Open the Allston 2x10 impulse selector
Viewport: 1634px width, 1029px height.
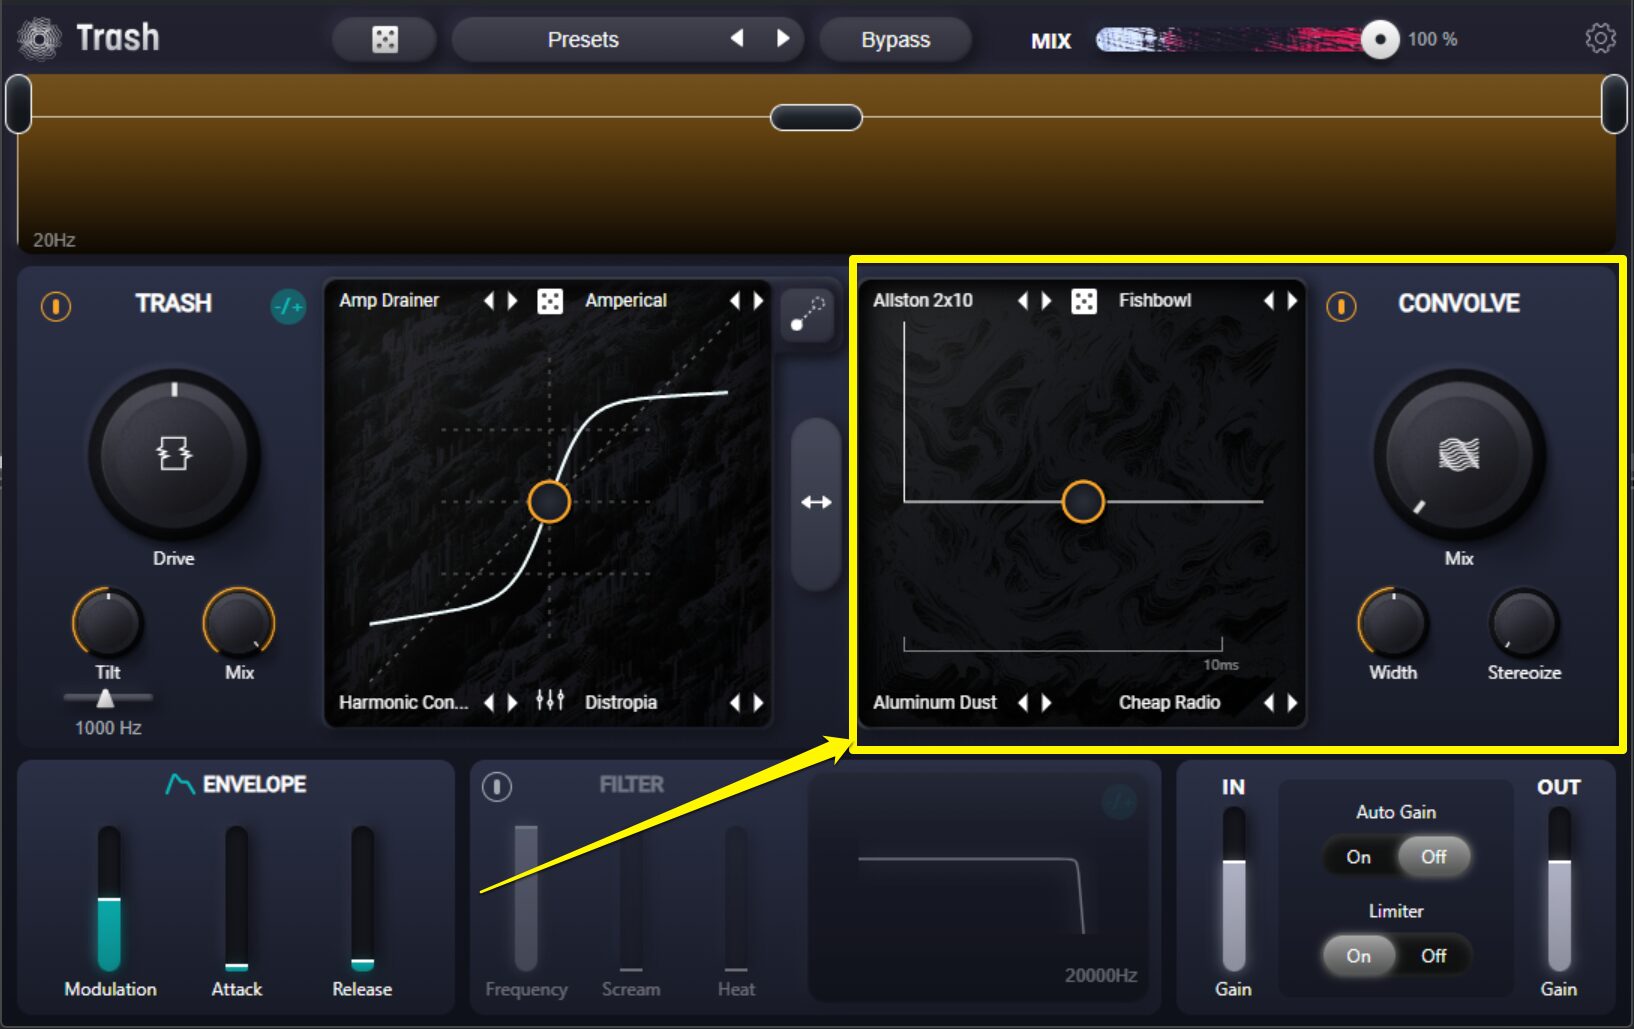923,300
